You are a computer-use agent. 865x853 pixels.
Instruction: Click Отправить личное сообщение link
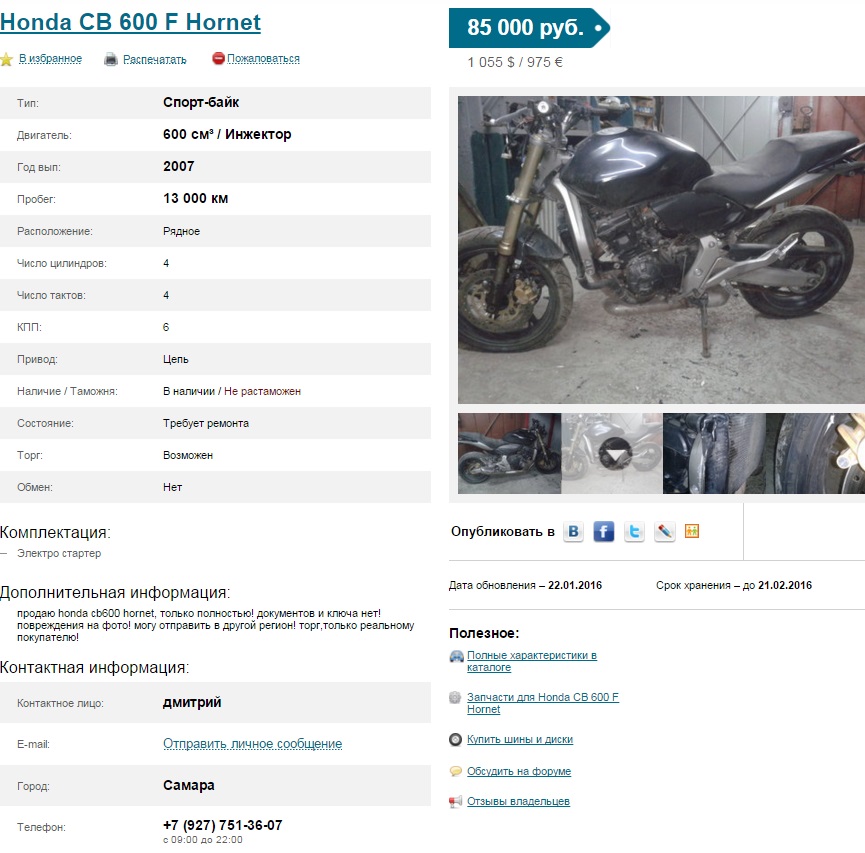click(253, 744)
